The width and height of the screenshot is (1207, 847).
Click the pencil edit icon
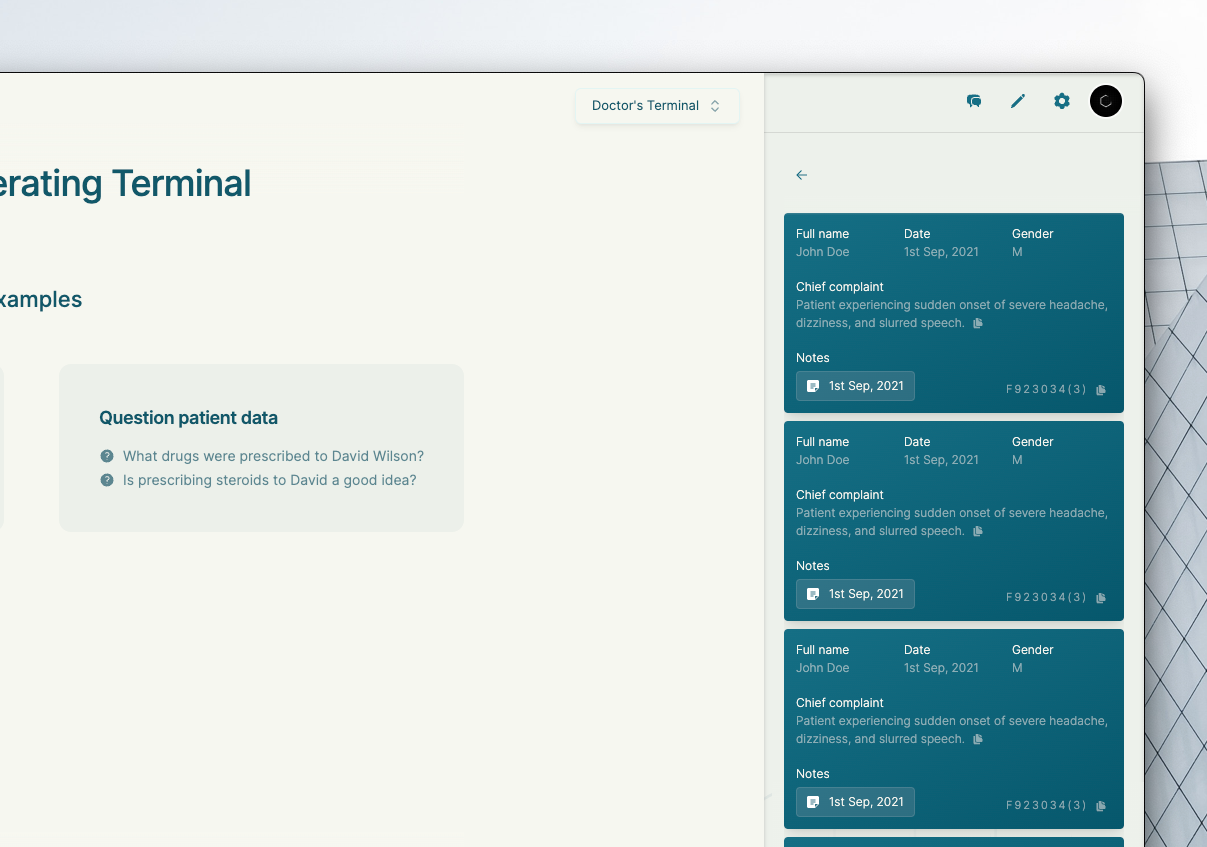(x=1018, y=101)
